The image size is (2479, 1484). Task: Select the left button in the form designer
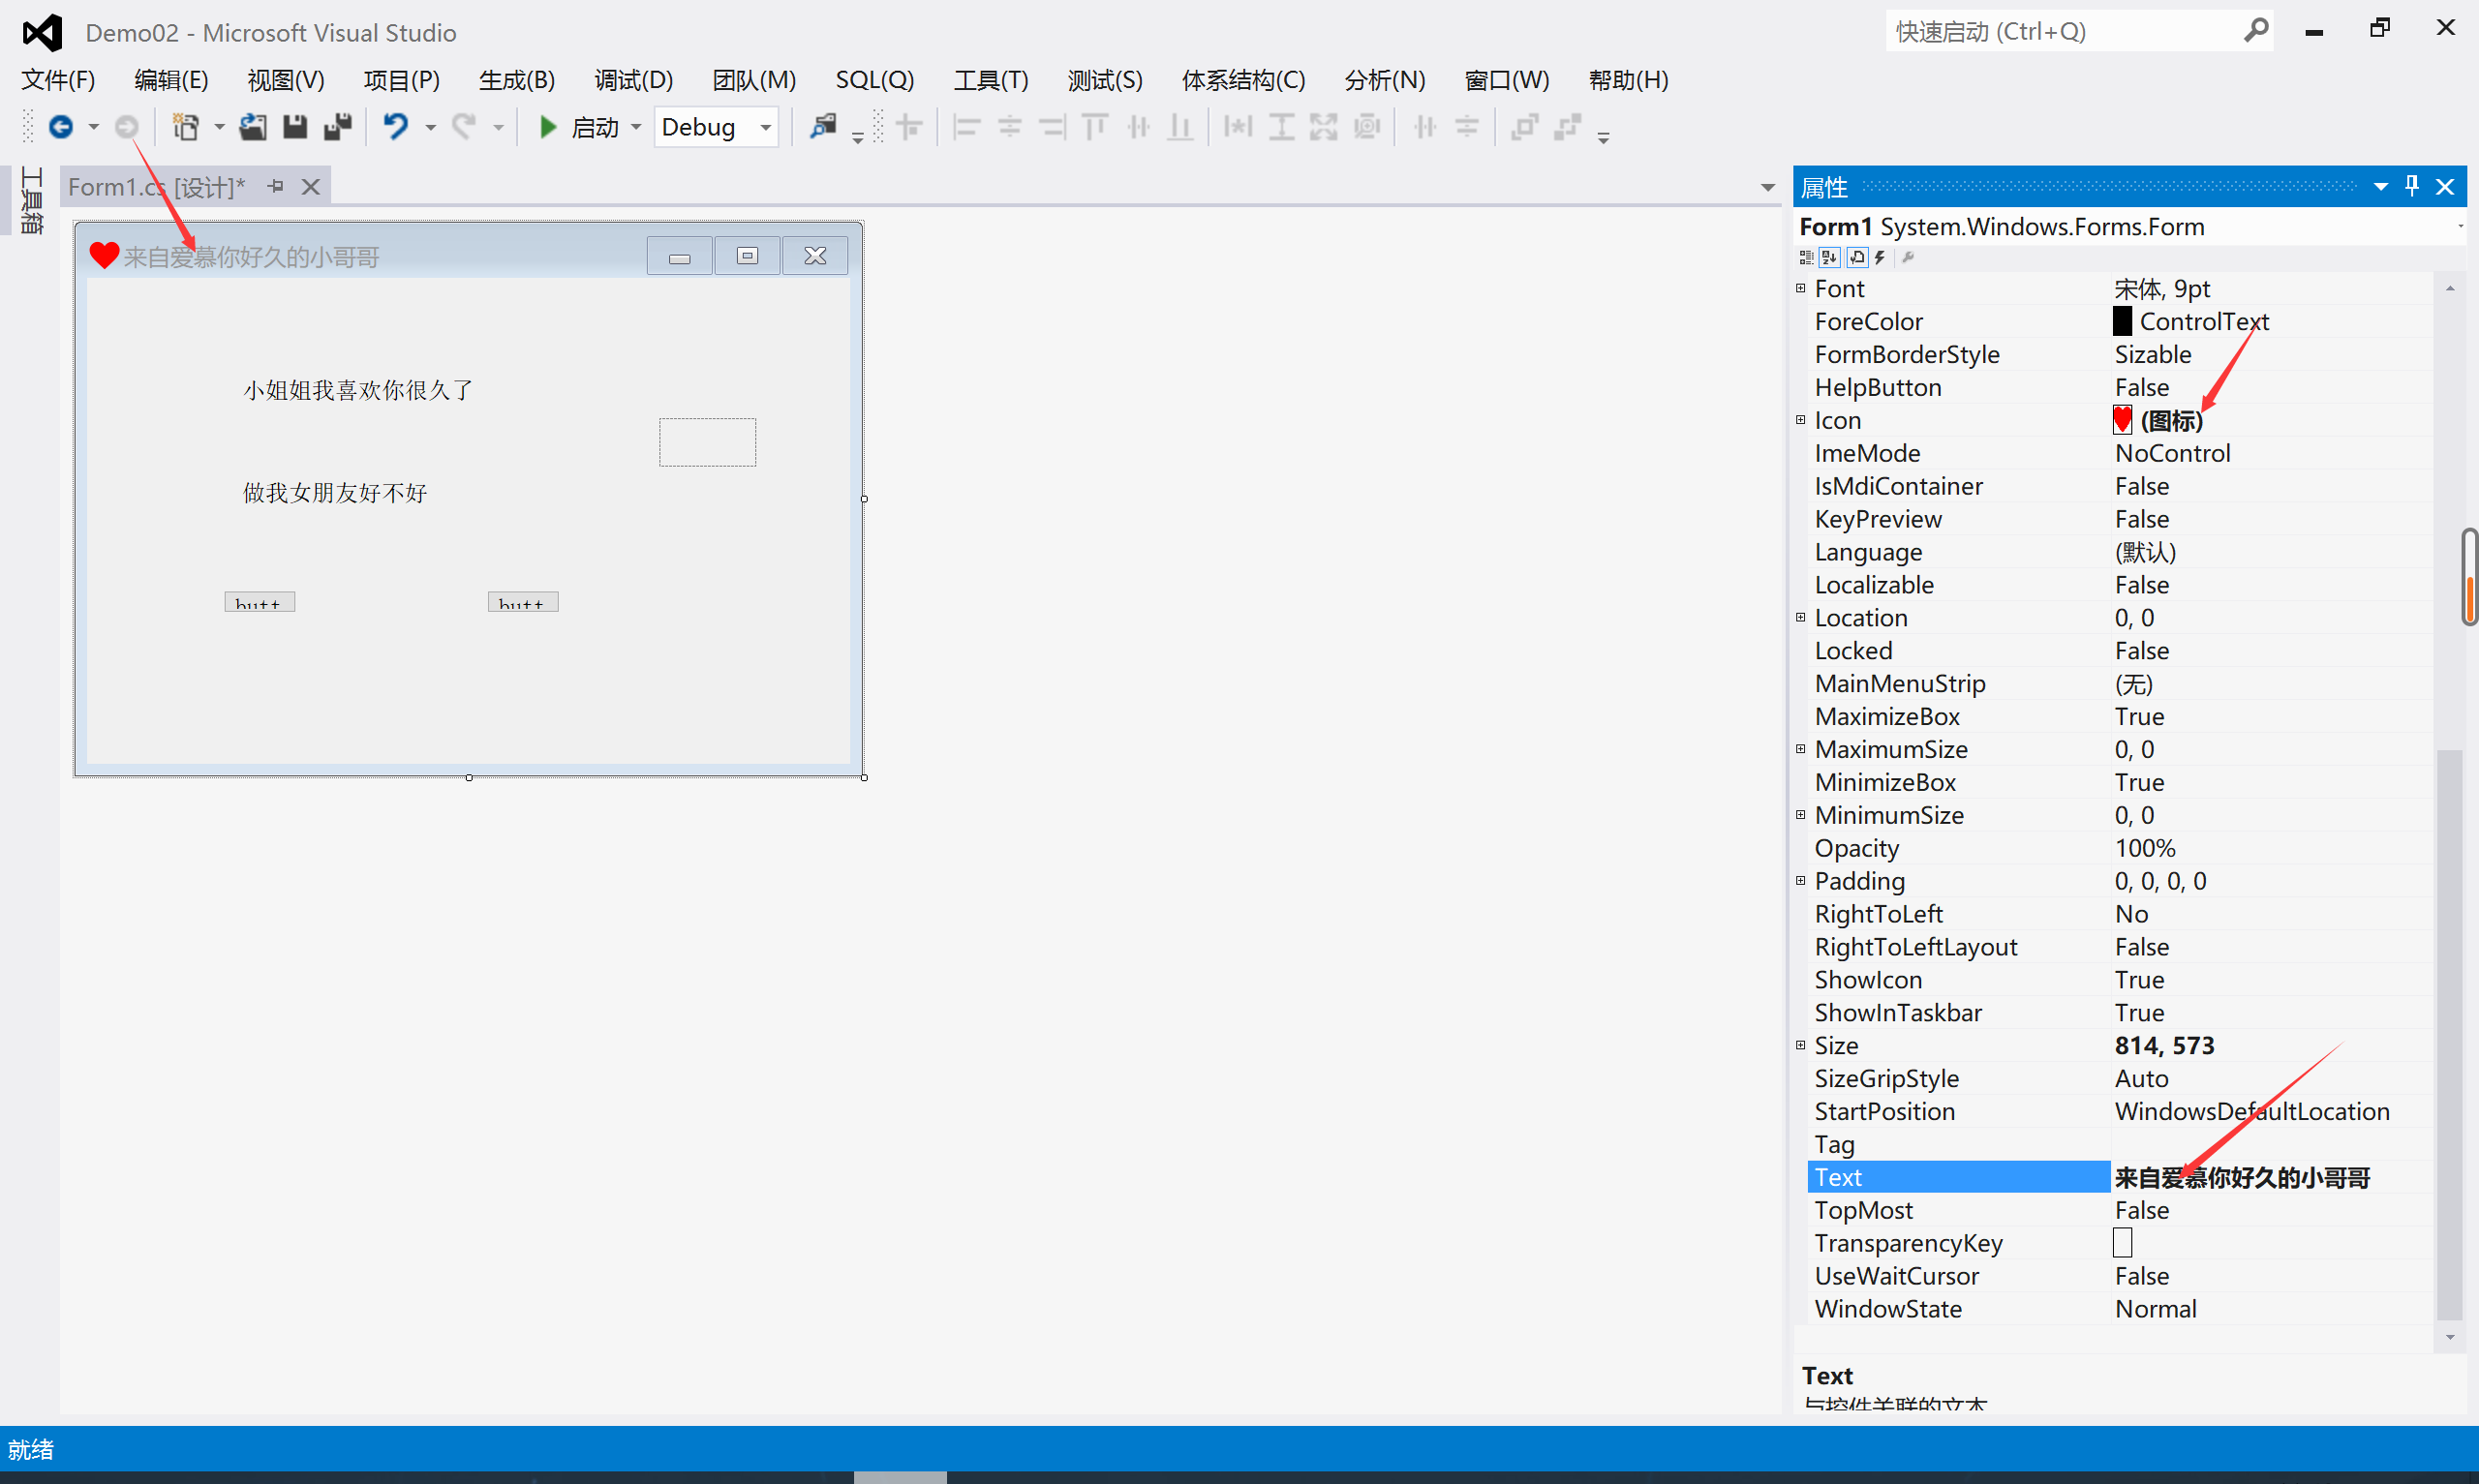tap(259, 602)
